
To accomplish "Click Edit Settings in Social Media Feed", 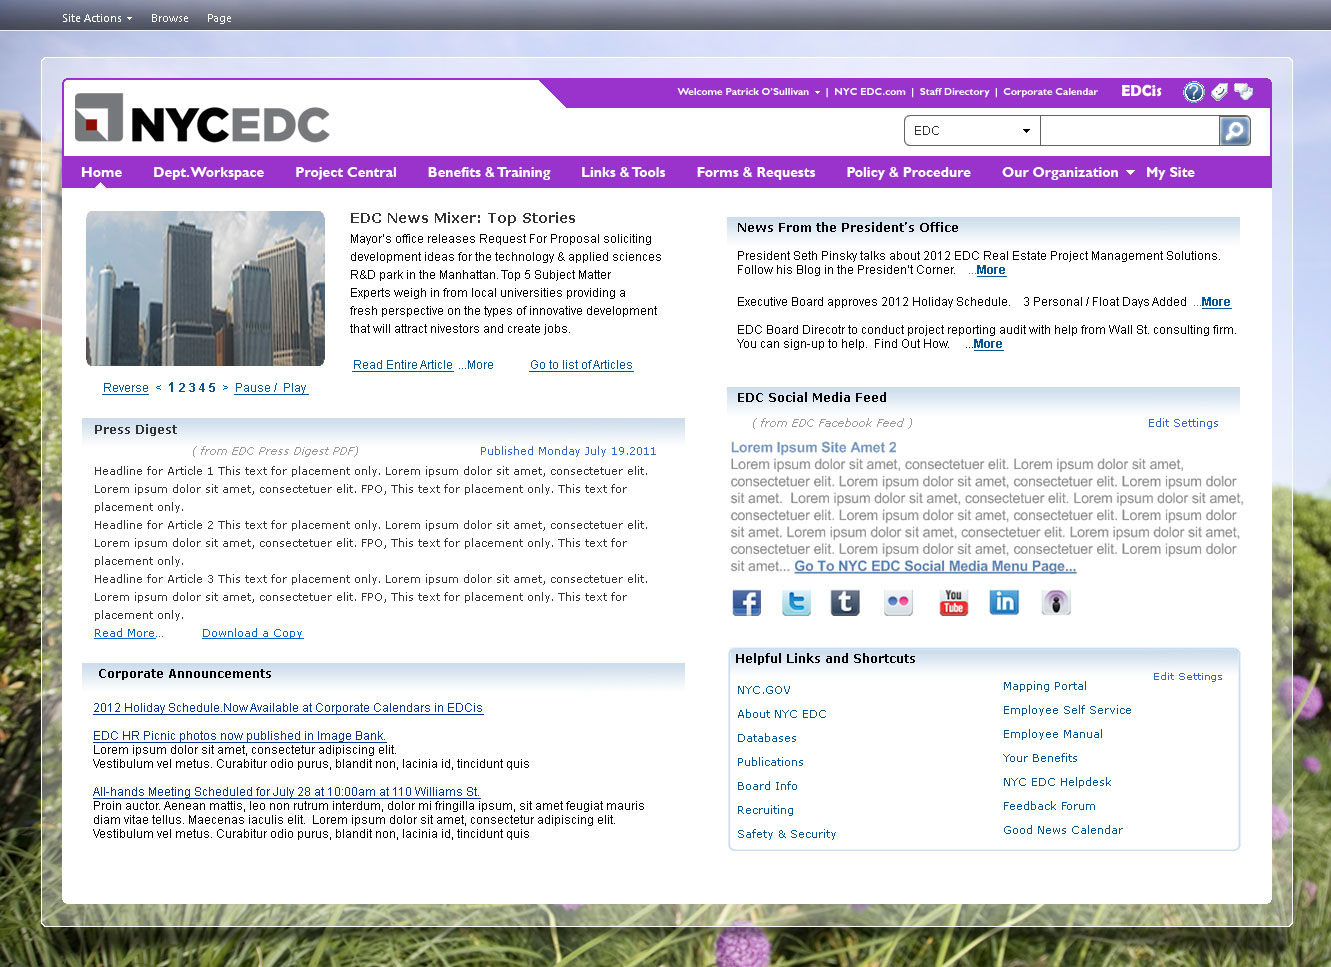I will 1183,423.
